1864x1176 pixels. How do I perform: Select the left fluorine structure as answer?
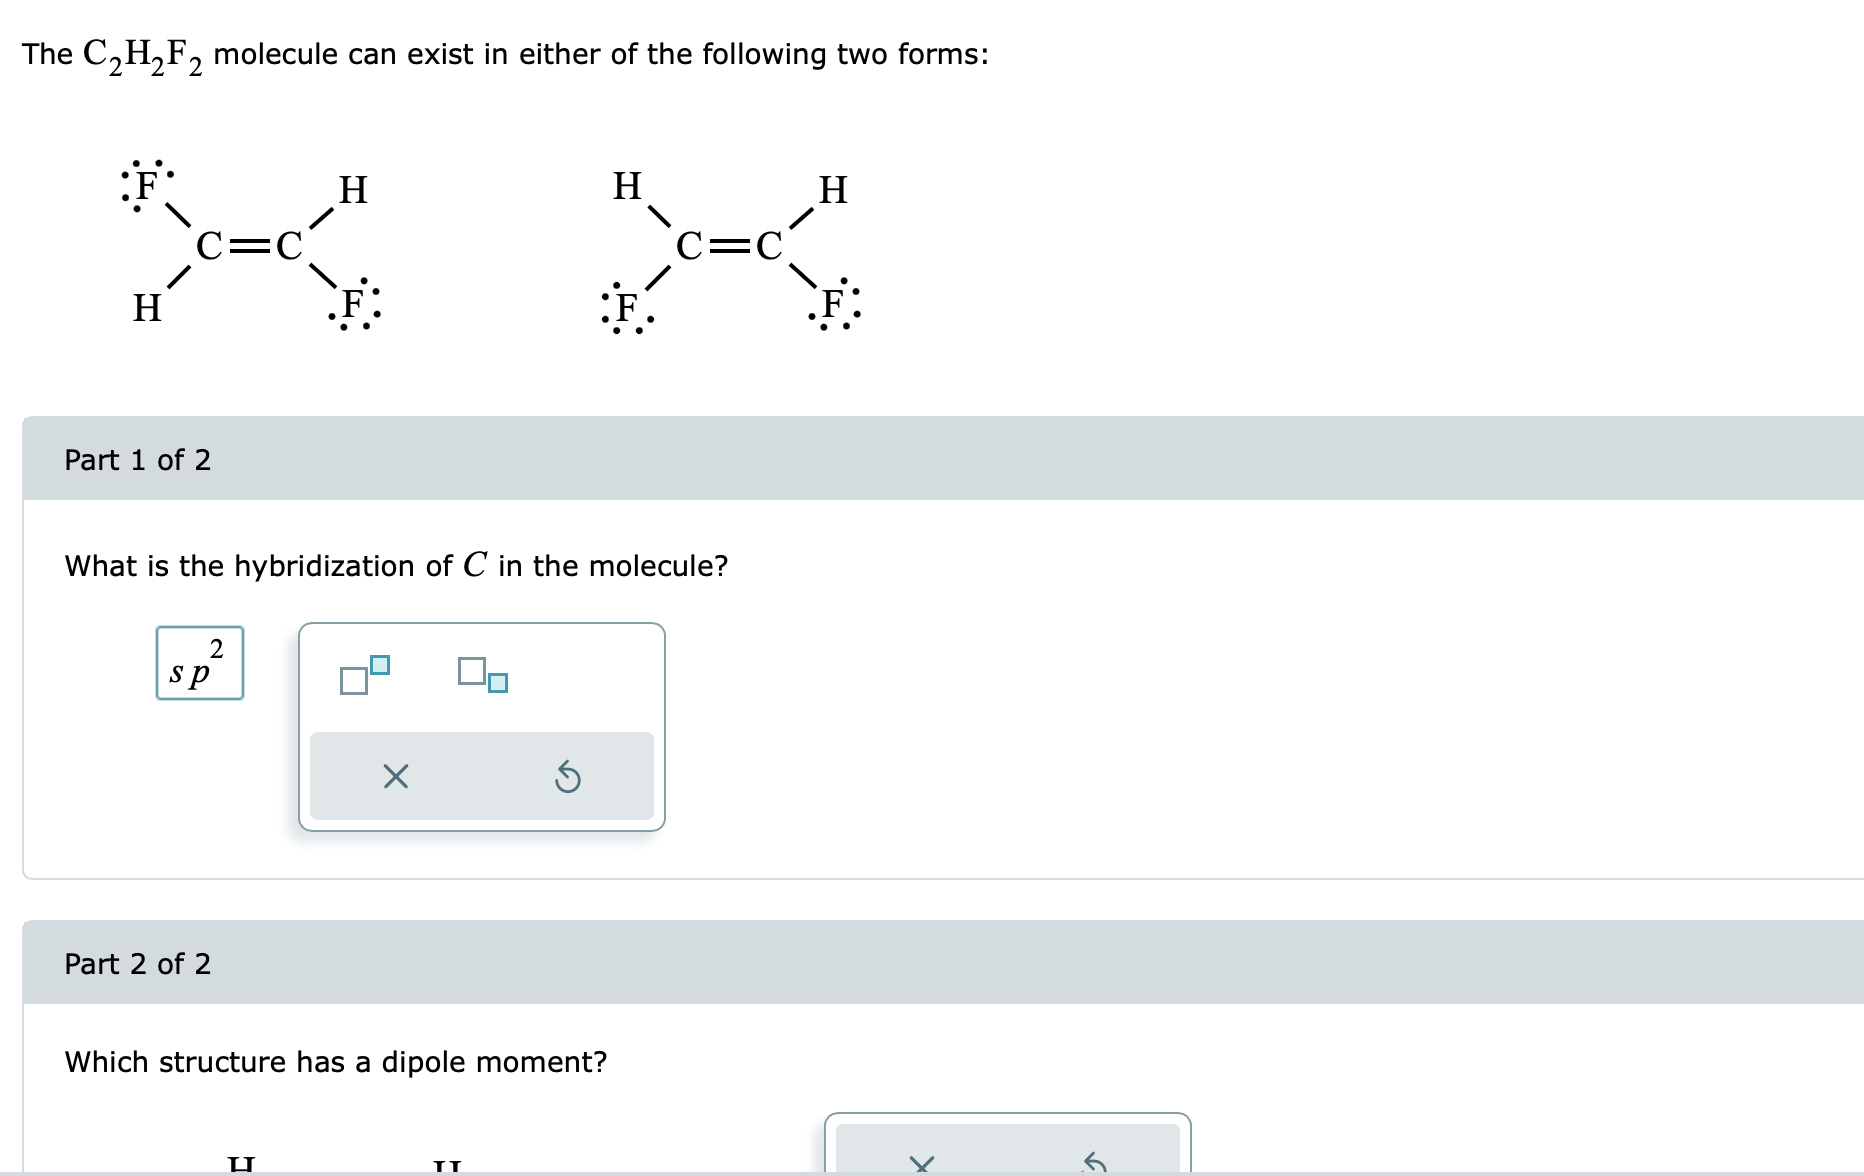(250, 245)
